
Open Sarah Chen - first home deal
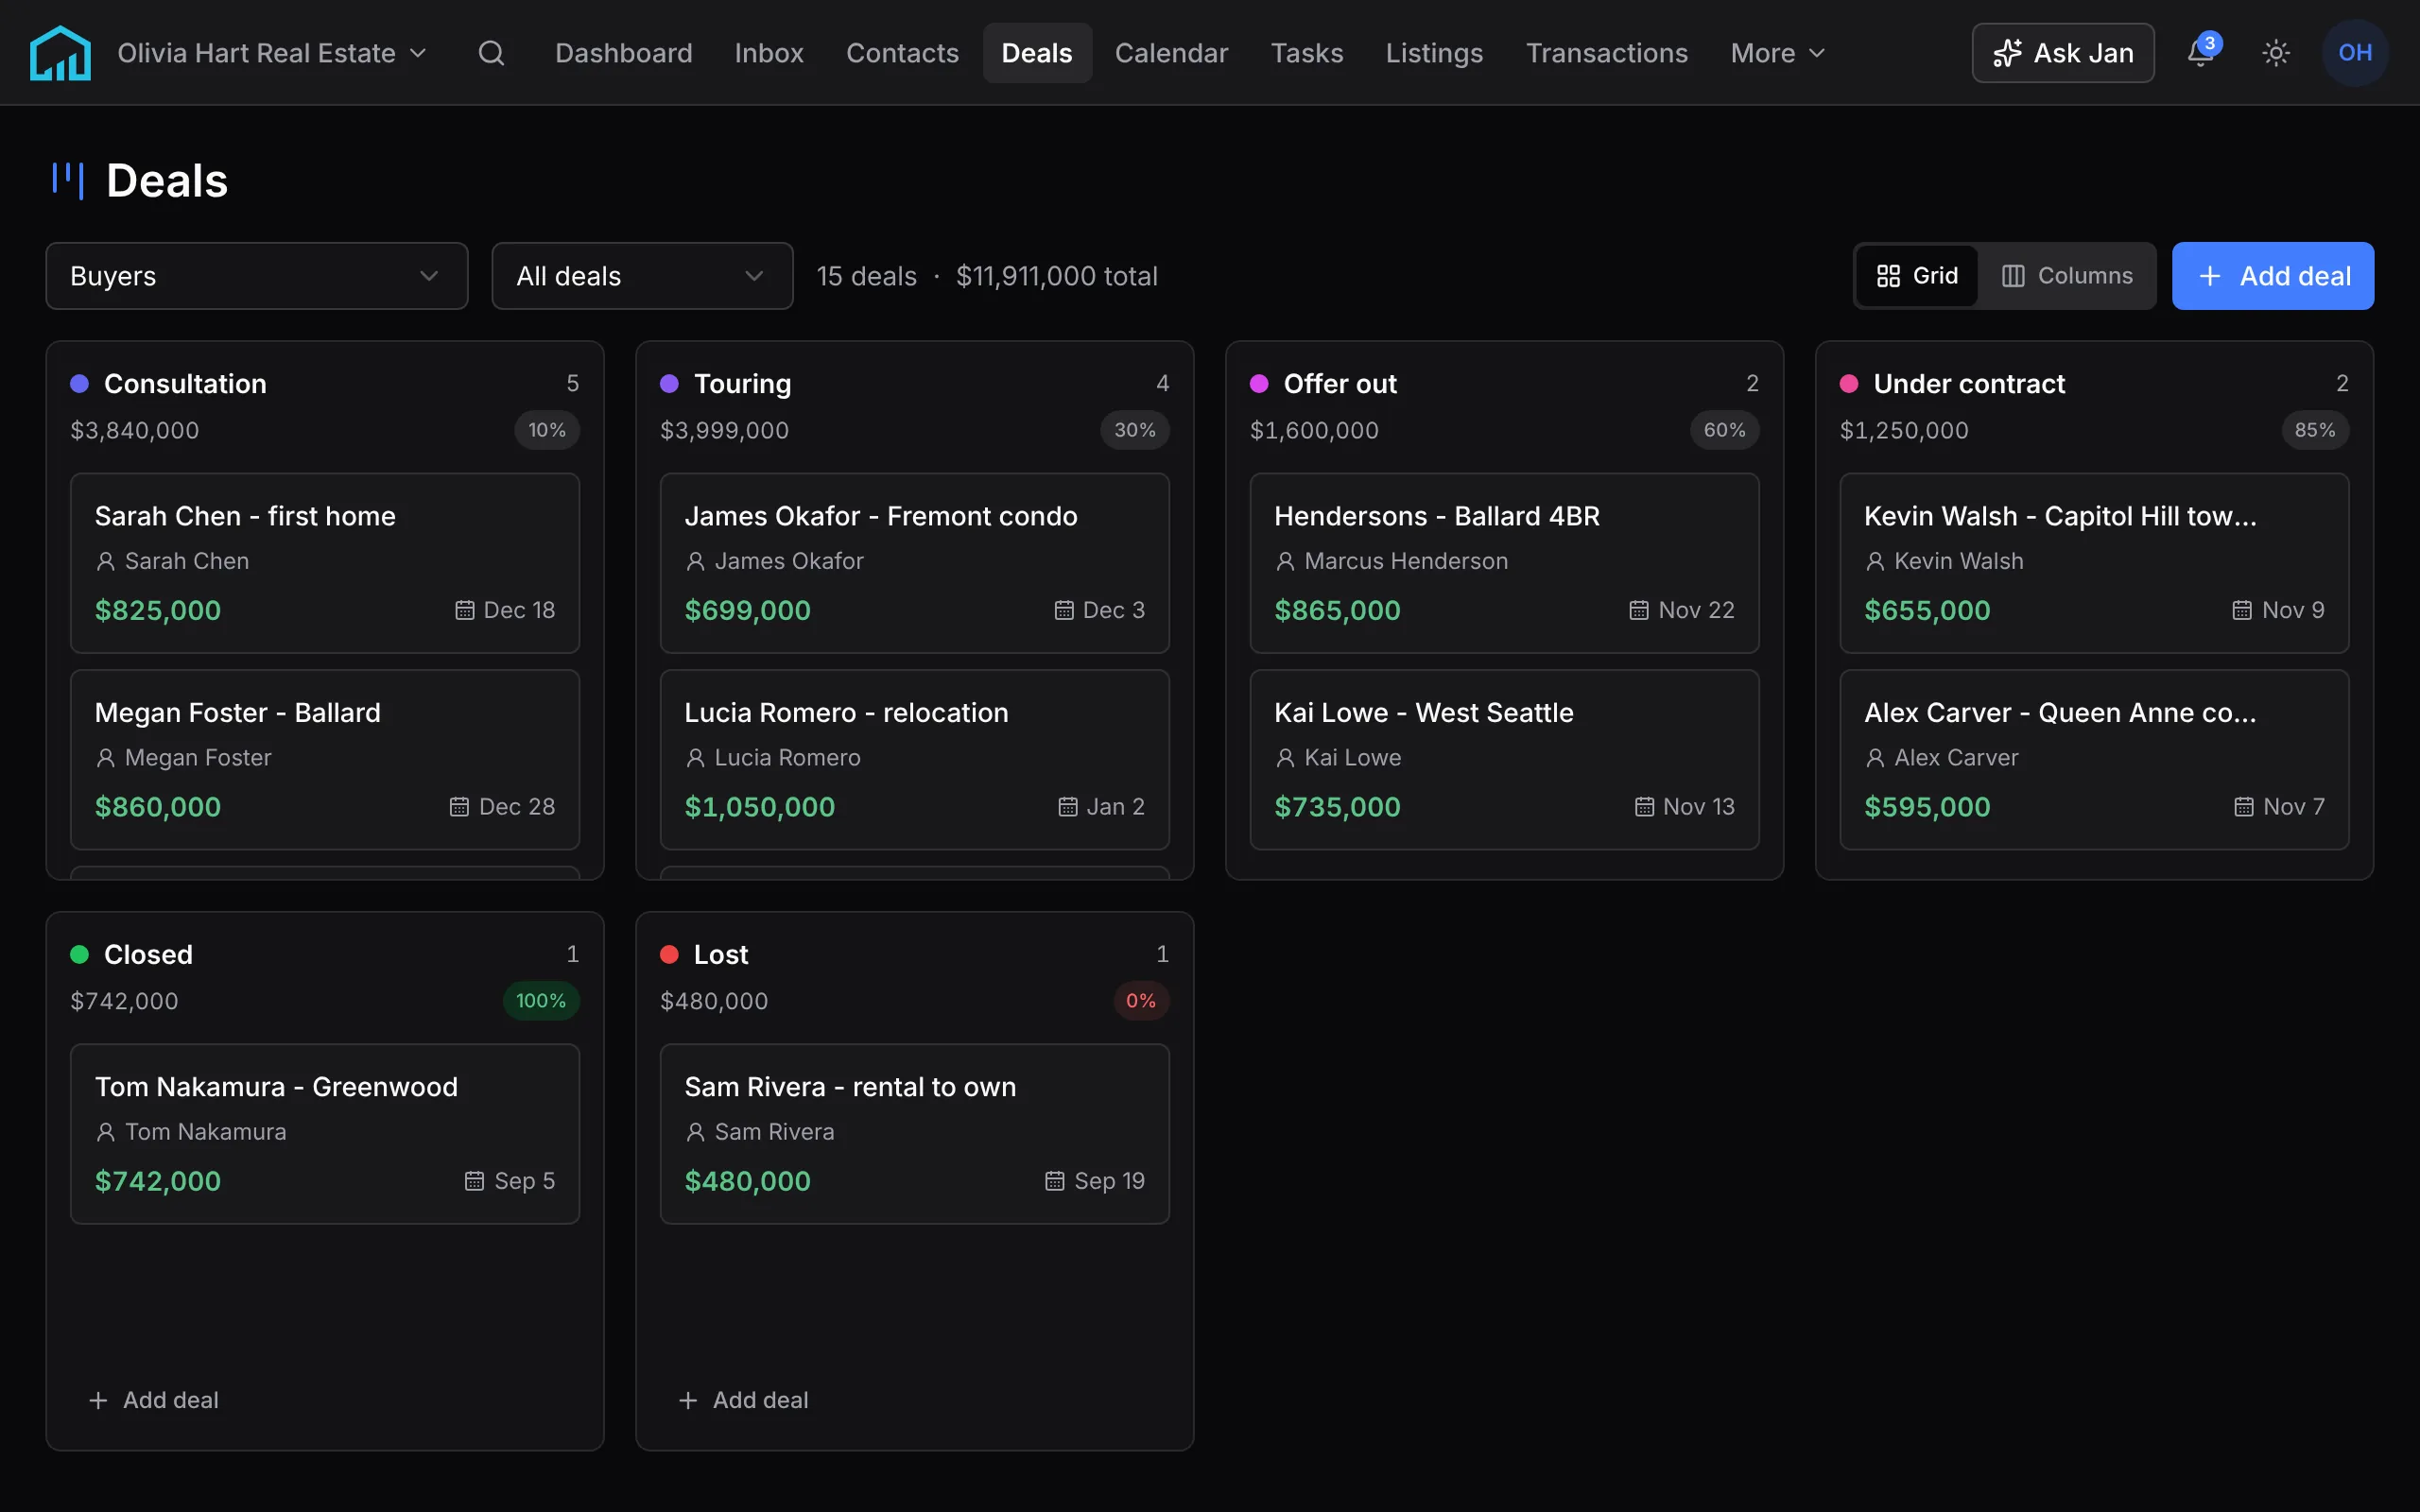coord(325,563)
